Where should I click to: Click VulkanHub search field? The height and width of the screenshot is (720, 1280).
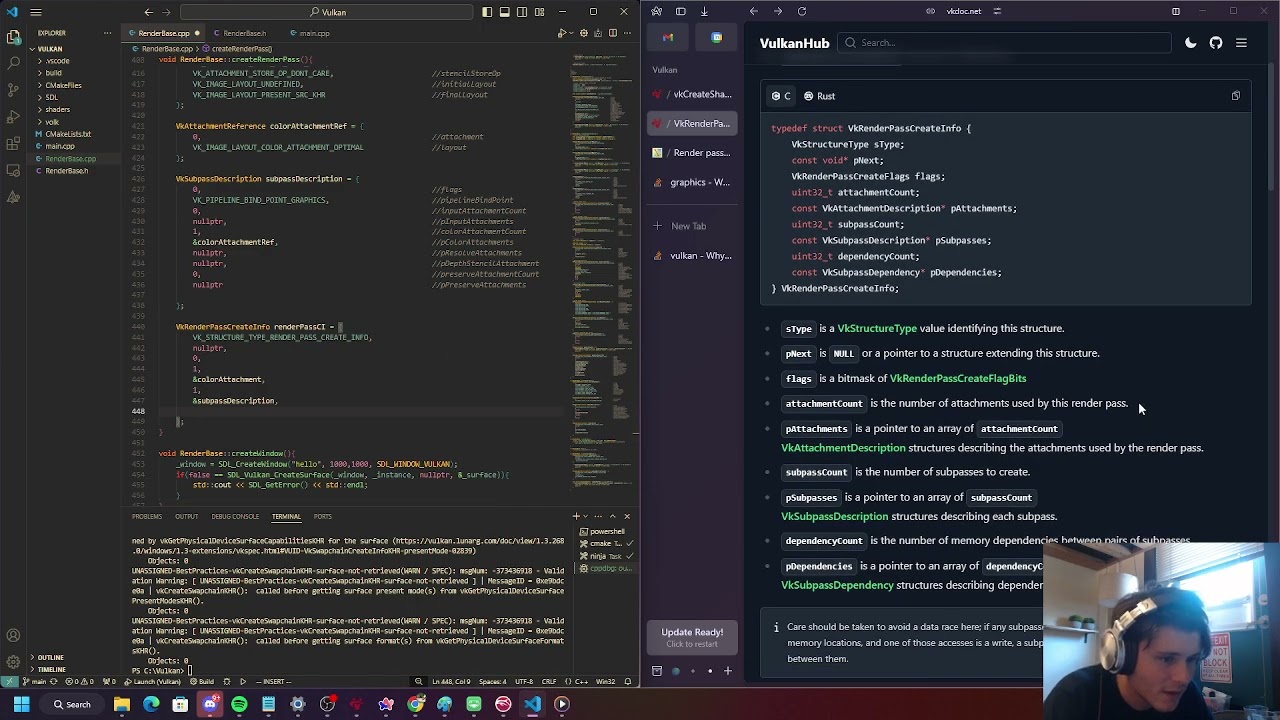1004,43
